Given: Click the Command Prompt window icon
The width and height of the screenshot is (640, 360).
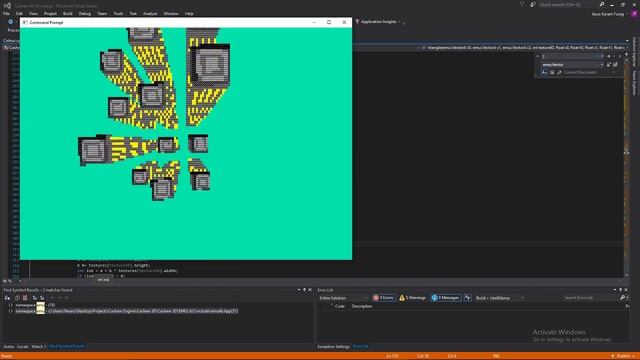Looking at the screenshot, I should pyautogui.click(x=25, y=22).
